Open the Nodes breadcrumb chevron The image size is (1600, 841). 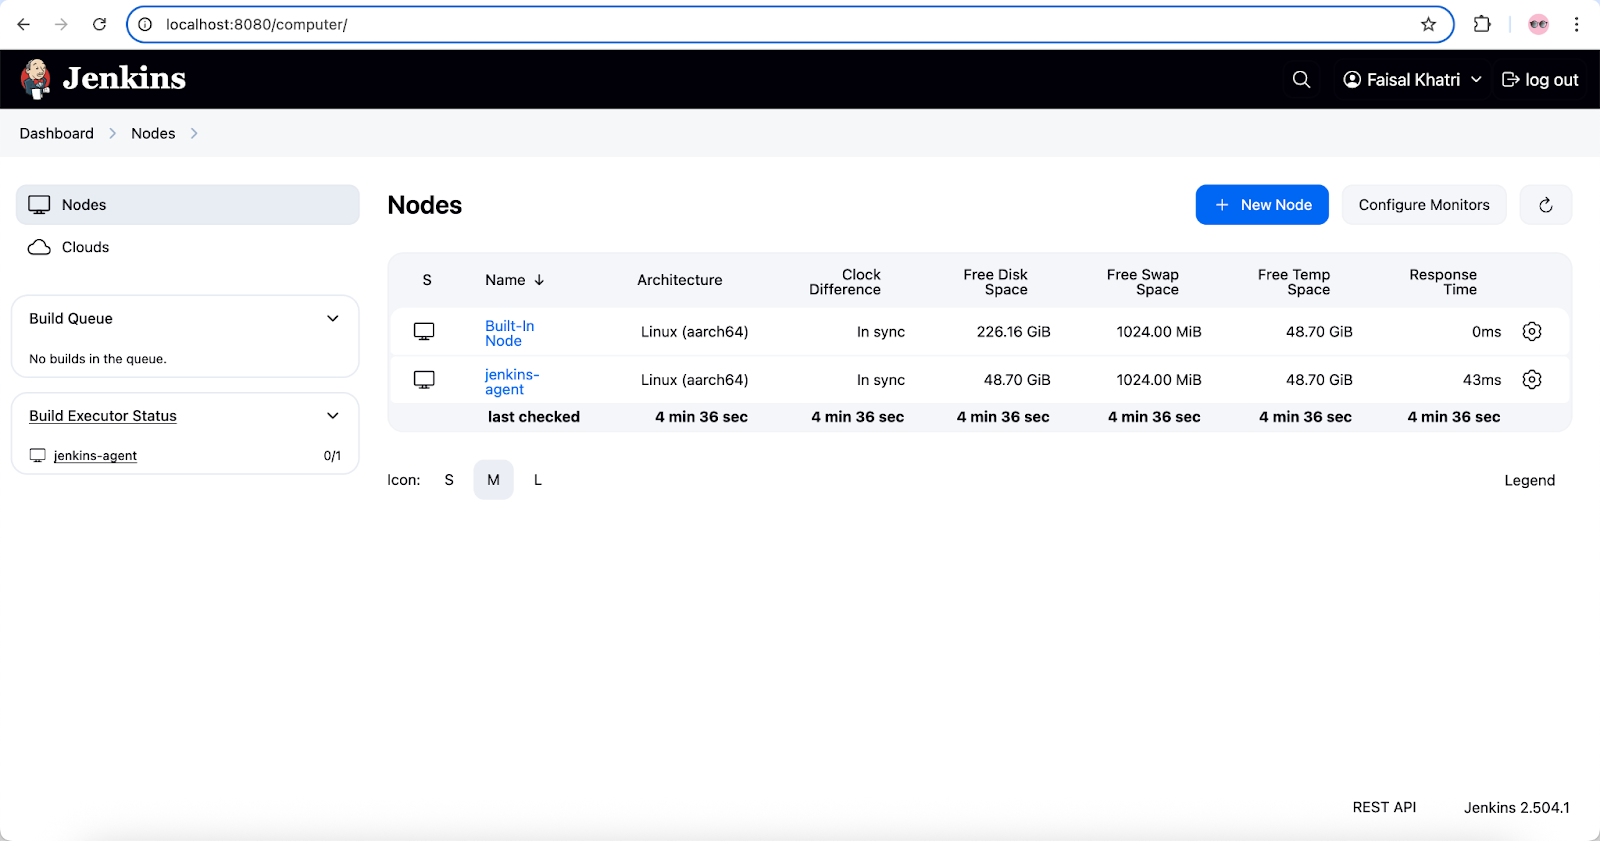[x=194, y=133]
